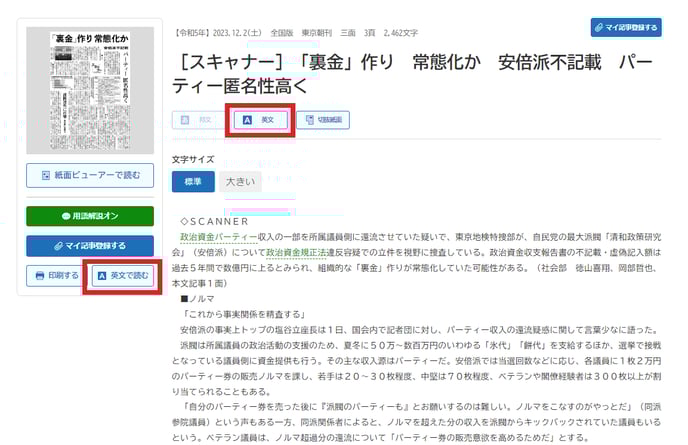This screenshot has width=688, height=445.
Task: Open the 紙面ビューアーで読む paper viewer
Action: click(89, 175)
